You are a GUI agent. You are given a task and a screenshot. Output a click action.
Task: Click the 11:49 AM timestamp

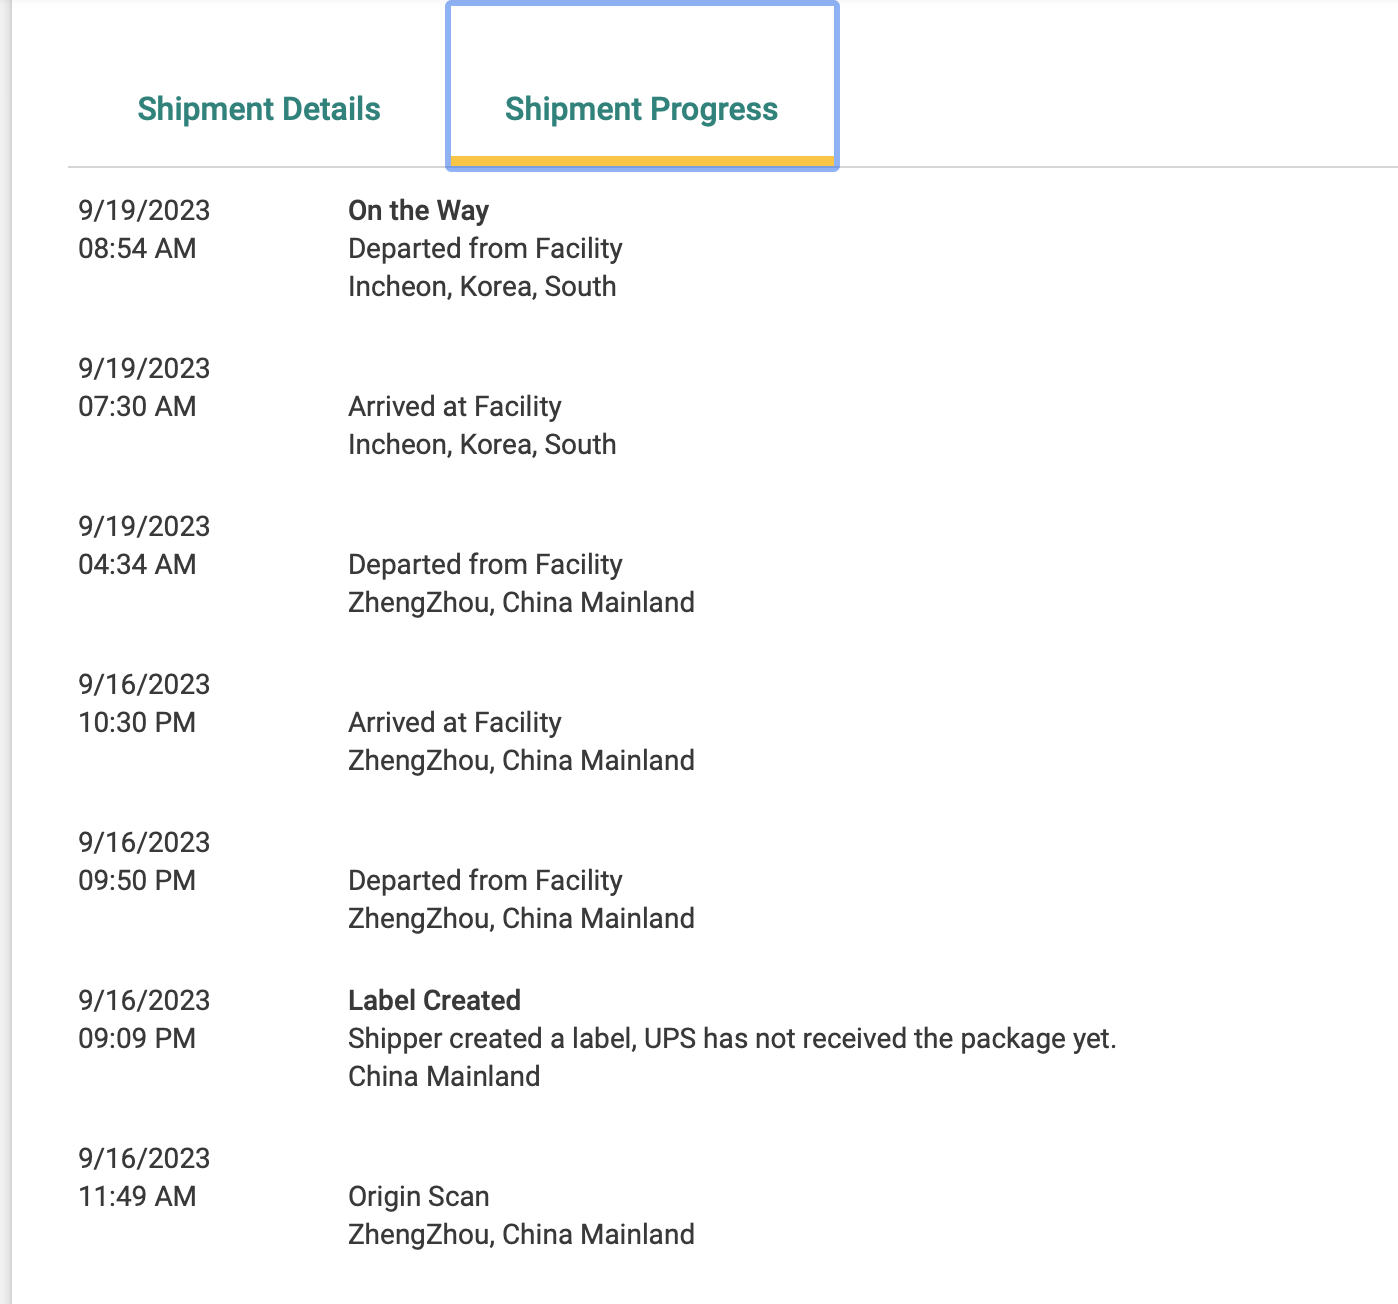click(x=137, y=1197)
